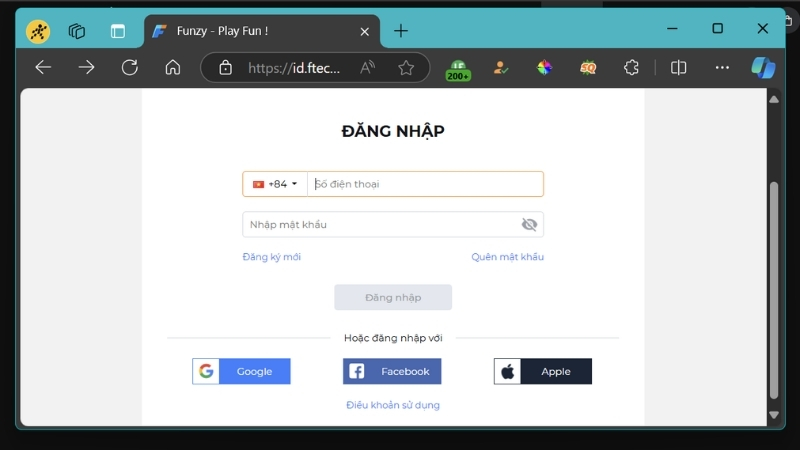Image resolution: width=800 pixels, height=450 pixels.
Task: Open a new tab with plus button
Action: click(401, 31)
